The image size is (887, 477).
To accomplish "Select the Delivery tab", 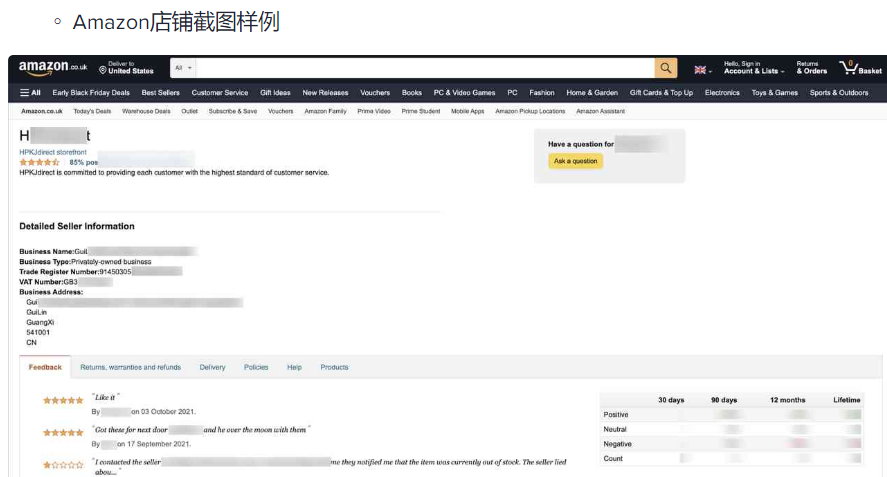I will (212, 367).
